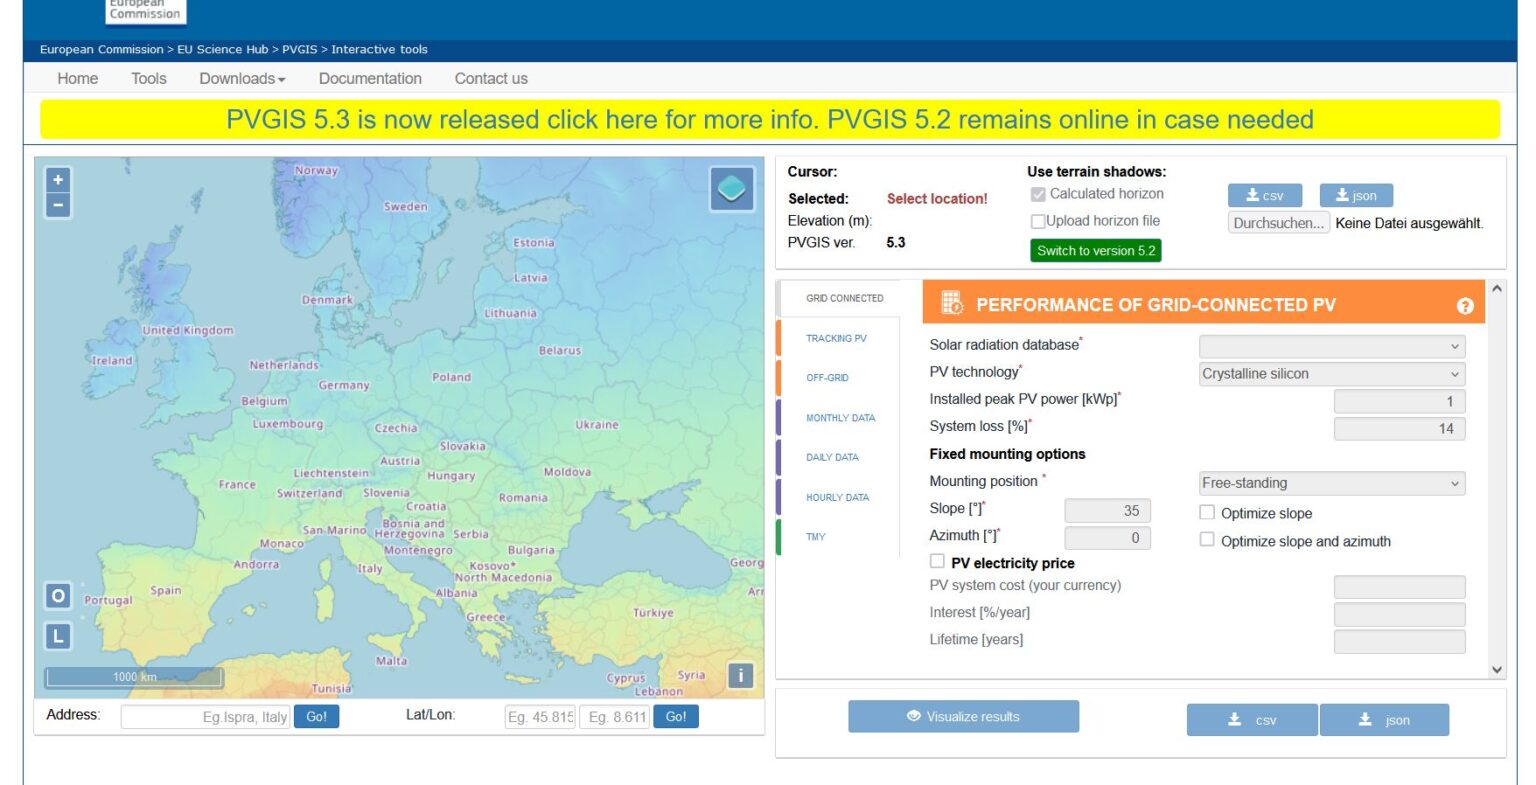1536x785 pixels.
Task: Click the Switch to version 5.2 button
Action: pyautogui.click(x=1095, y=250)
